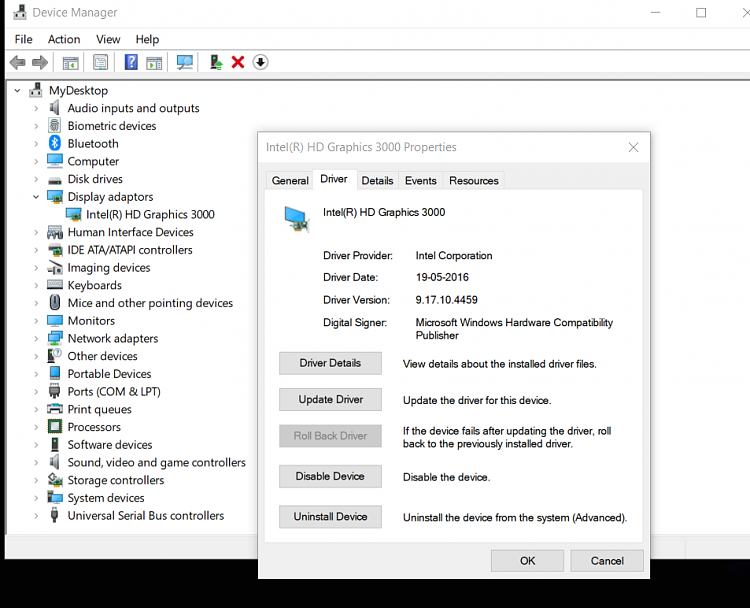The height and width of the screenshot is (608, 750).
Task: Click the Print queues printer icon
Action: coord(55,409)
